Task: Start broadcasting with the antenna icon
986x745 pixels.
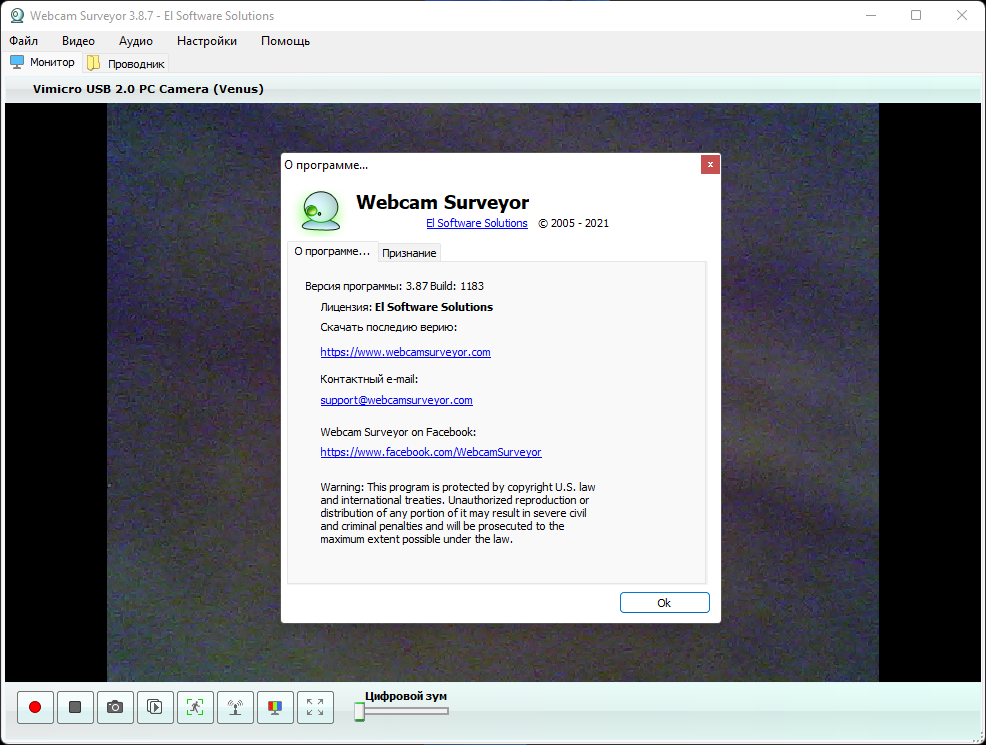Action: click(x=235, y=707)
